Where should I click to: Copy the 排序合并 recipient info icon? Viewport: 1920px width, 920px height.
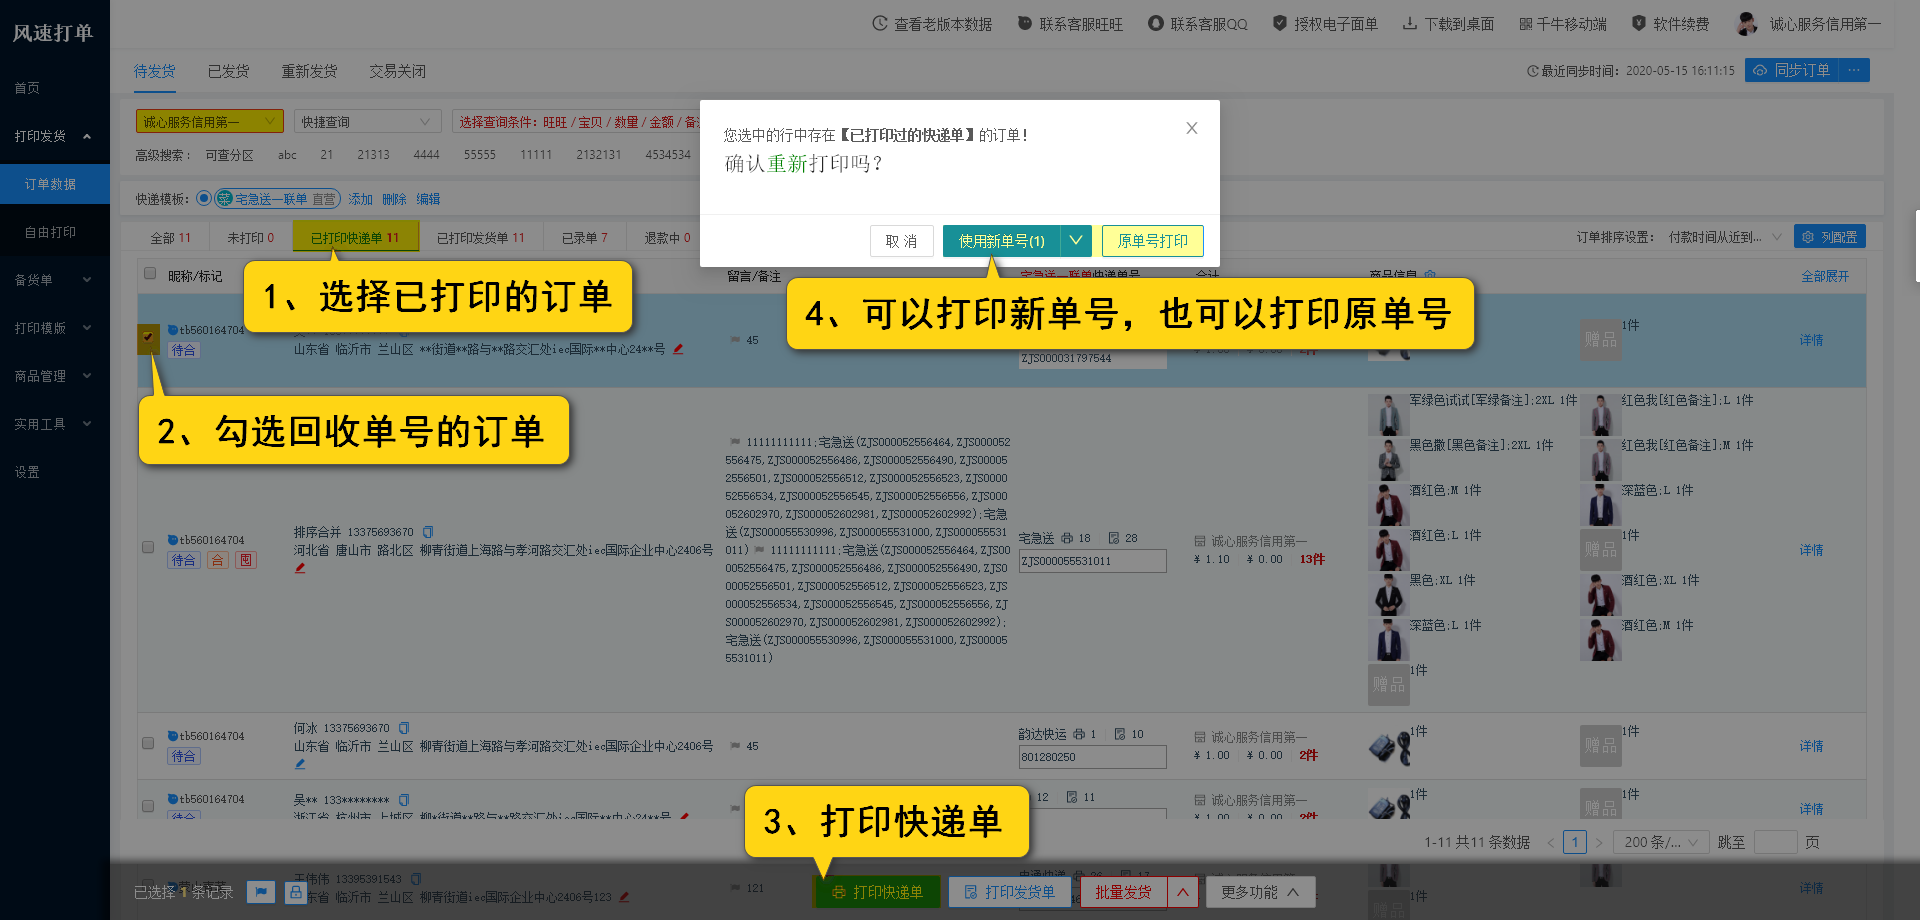click(x=428, y=532)
